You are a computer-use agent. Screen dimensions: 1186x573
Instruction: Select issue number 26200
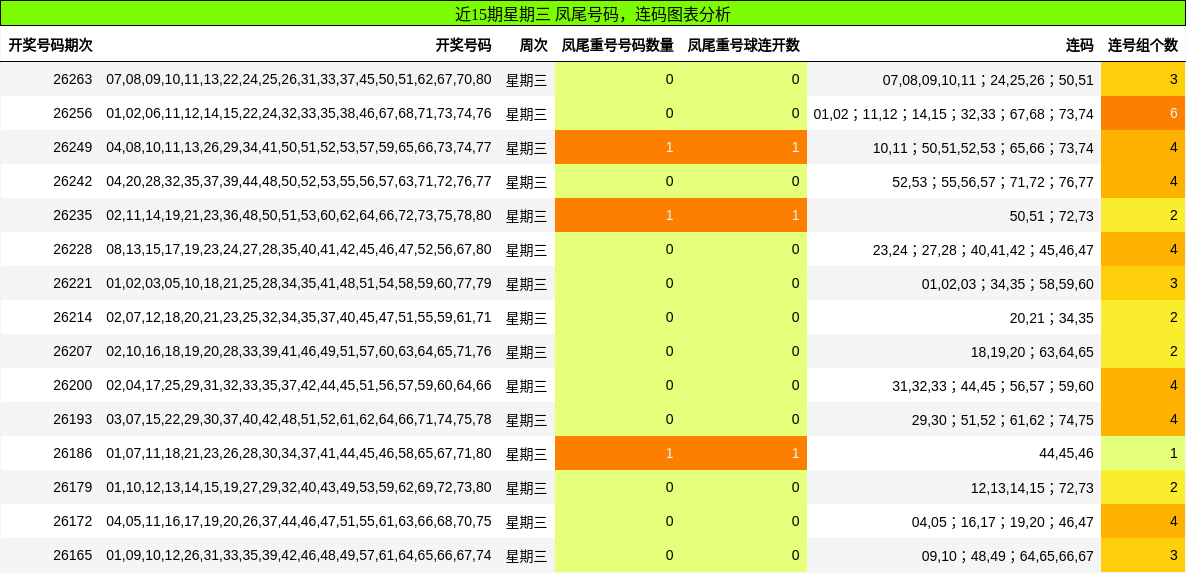tap(73, 386)
